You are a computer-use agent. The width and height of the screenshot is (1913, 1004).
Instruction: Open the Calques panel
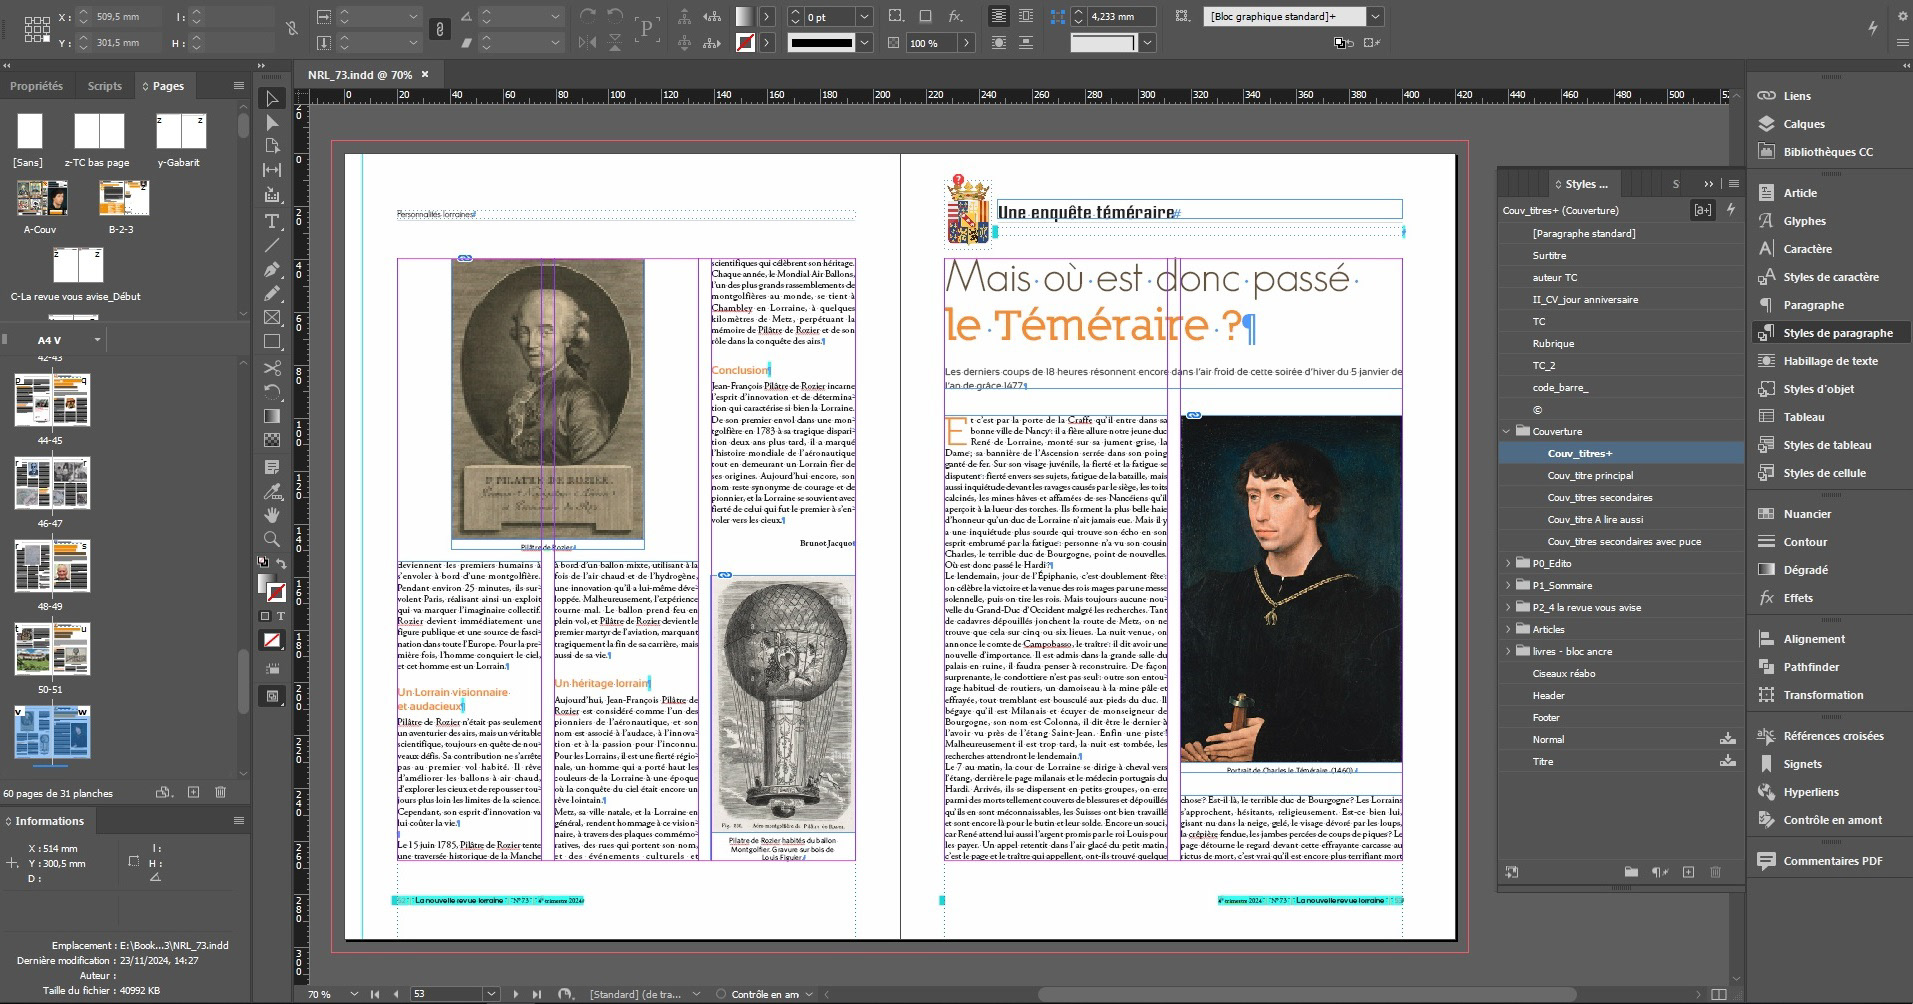[1803, 124]
